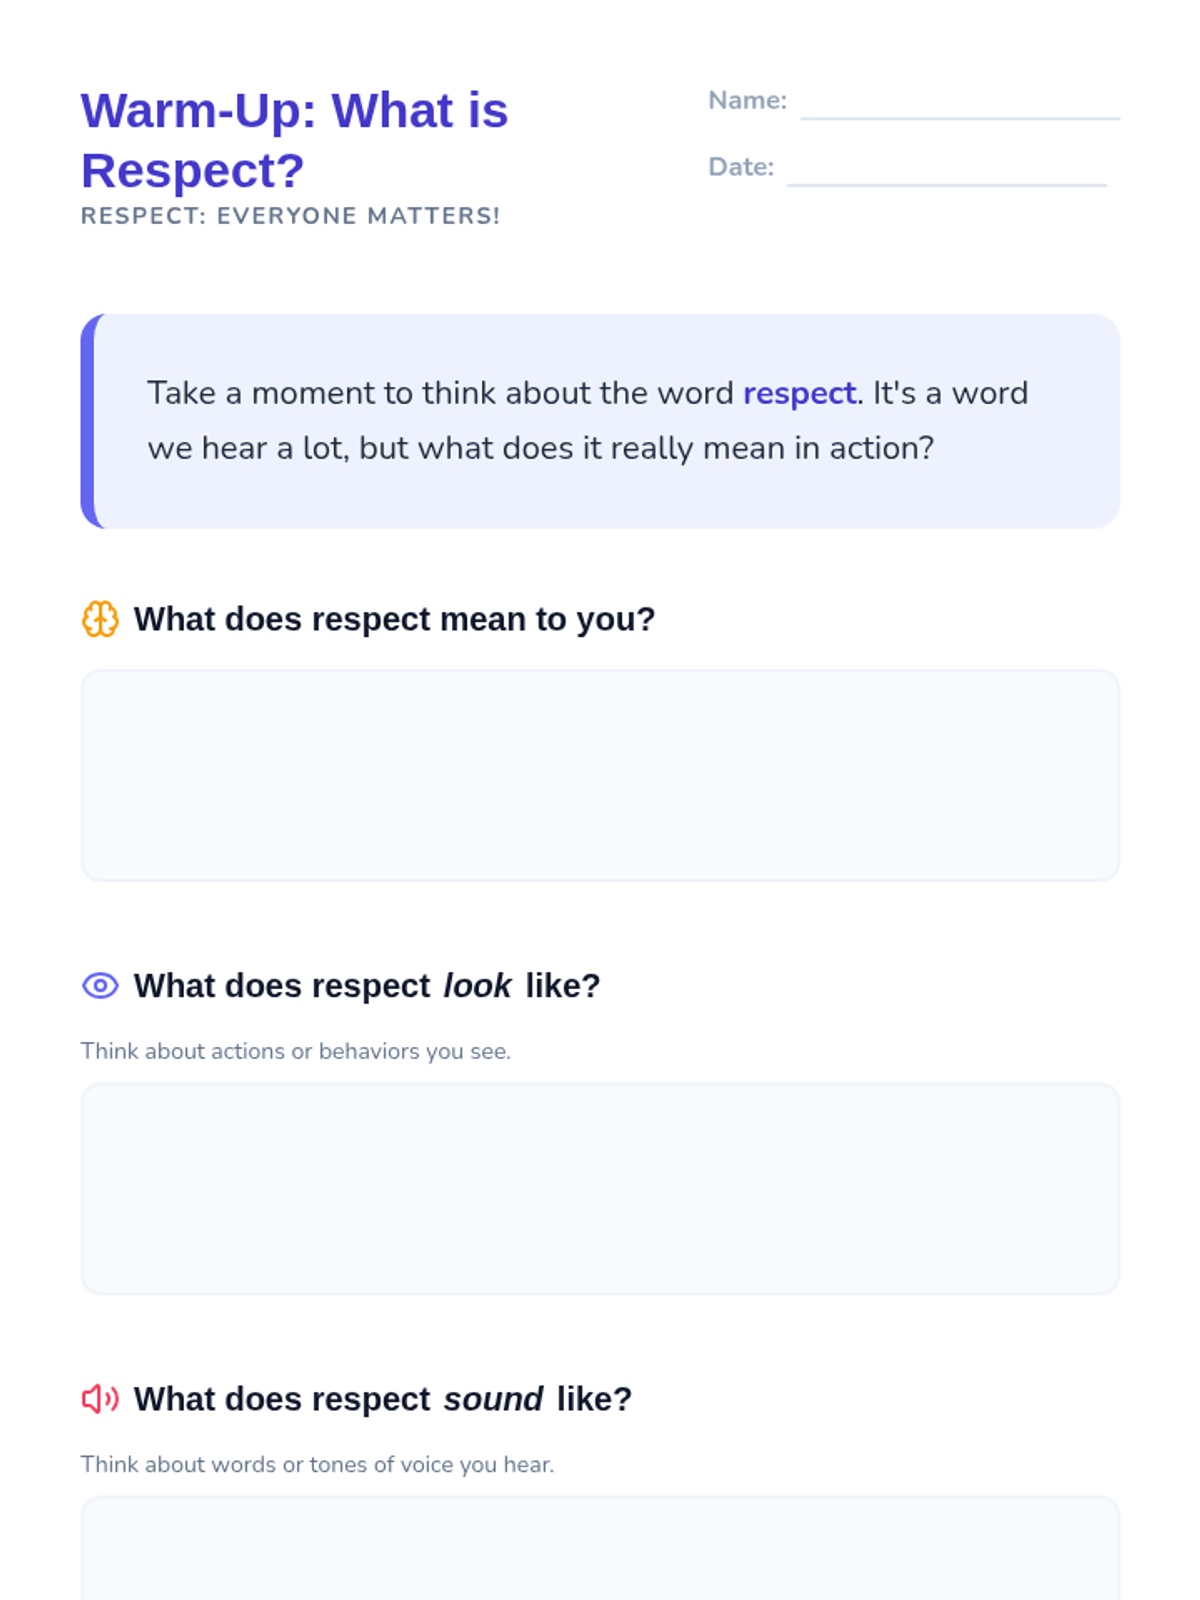Click the 'Date:' label
This screenshot has width=1200, height=1600.
(x=741, y=167)
